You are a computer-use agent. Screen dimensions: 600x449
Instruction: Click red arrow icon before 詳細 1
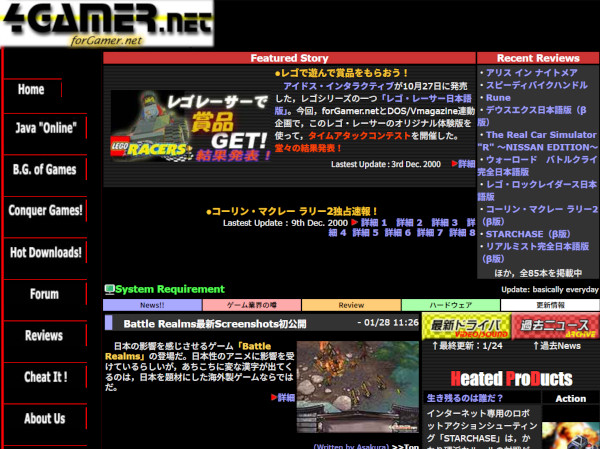354,222
